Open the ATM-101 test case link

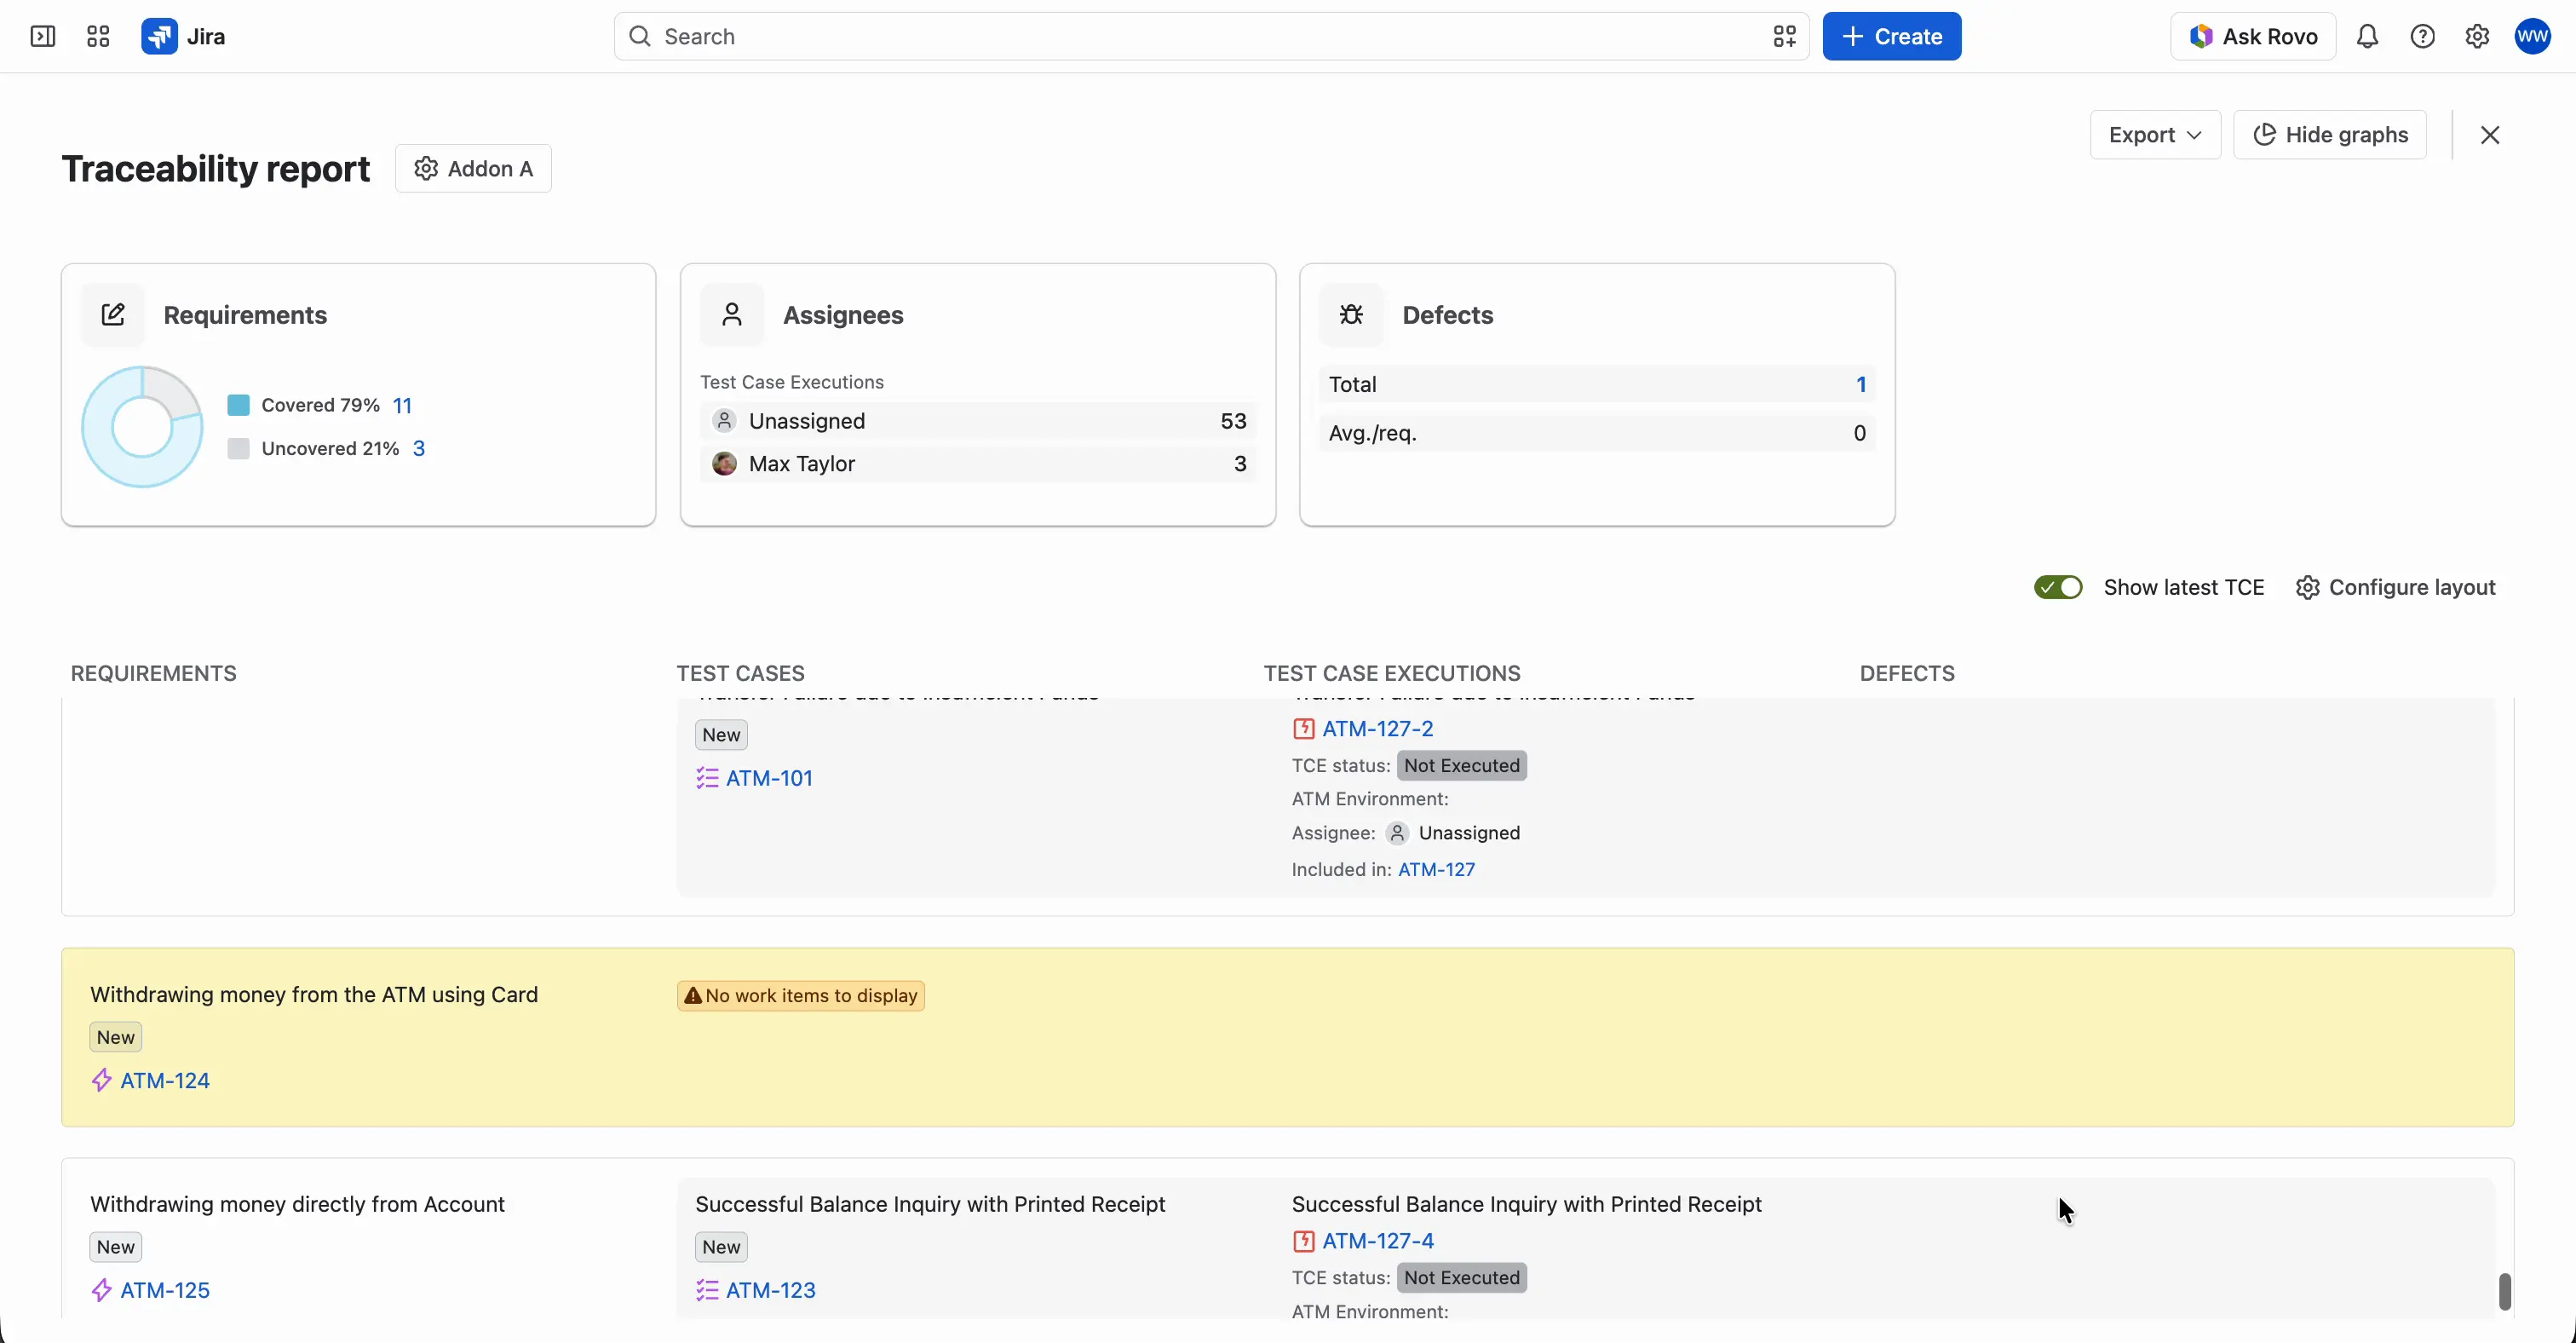coord(769,779)
